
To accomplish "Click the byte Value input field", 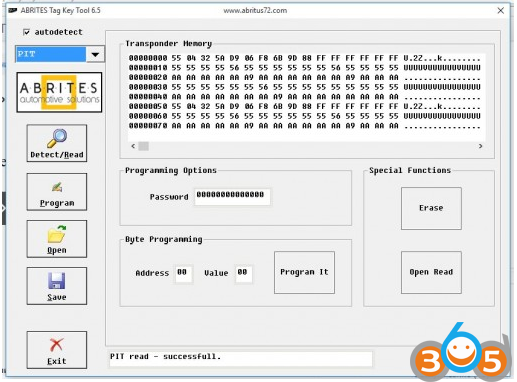I will [244, 274].
